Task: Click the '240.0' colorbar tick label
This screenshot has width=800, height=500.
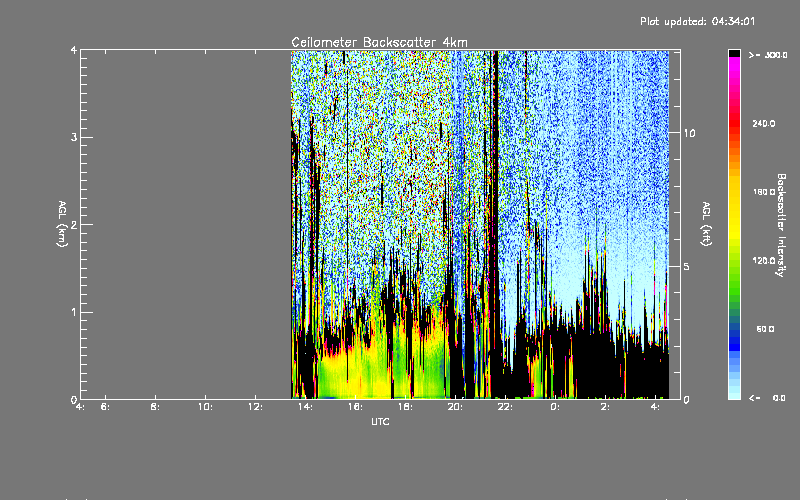Action: [x=764, y=124]
